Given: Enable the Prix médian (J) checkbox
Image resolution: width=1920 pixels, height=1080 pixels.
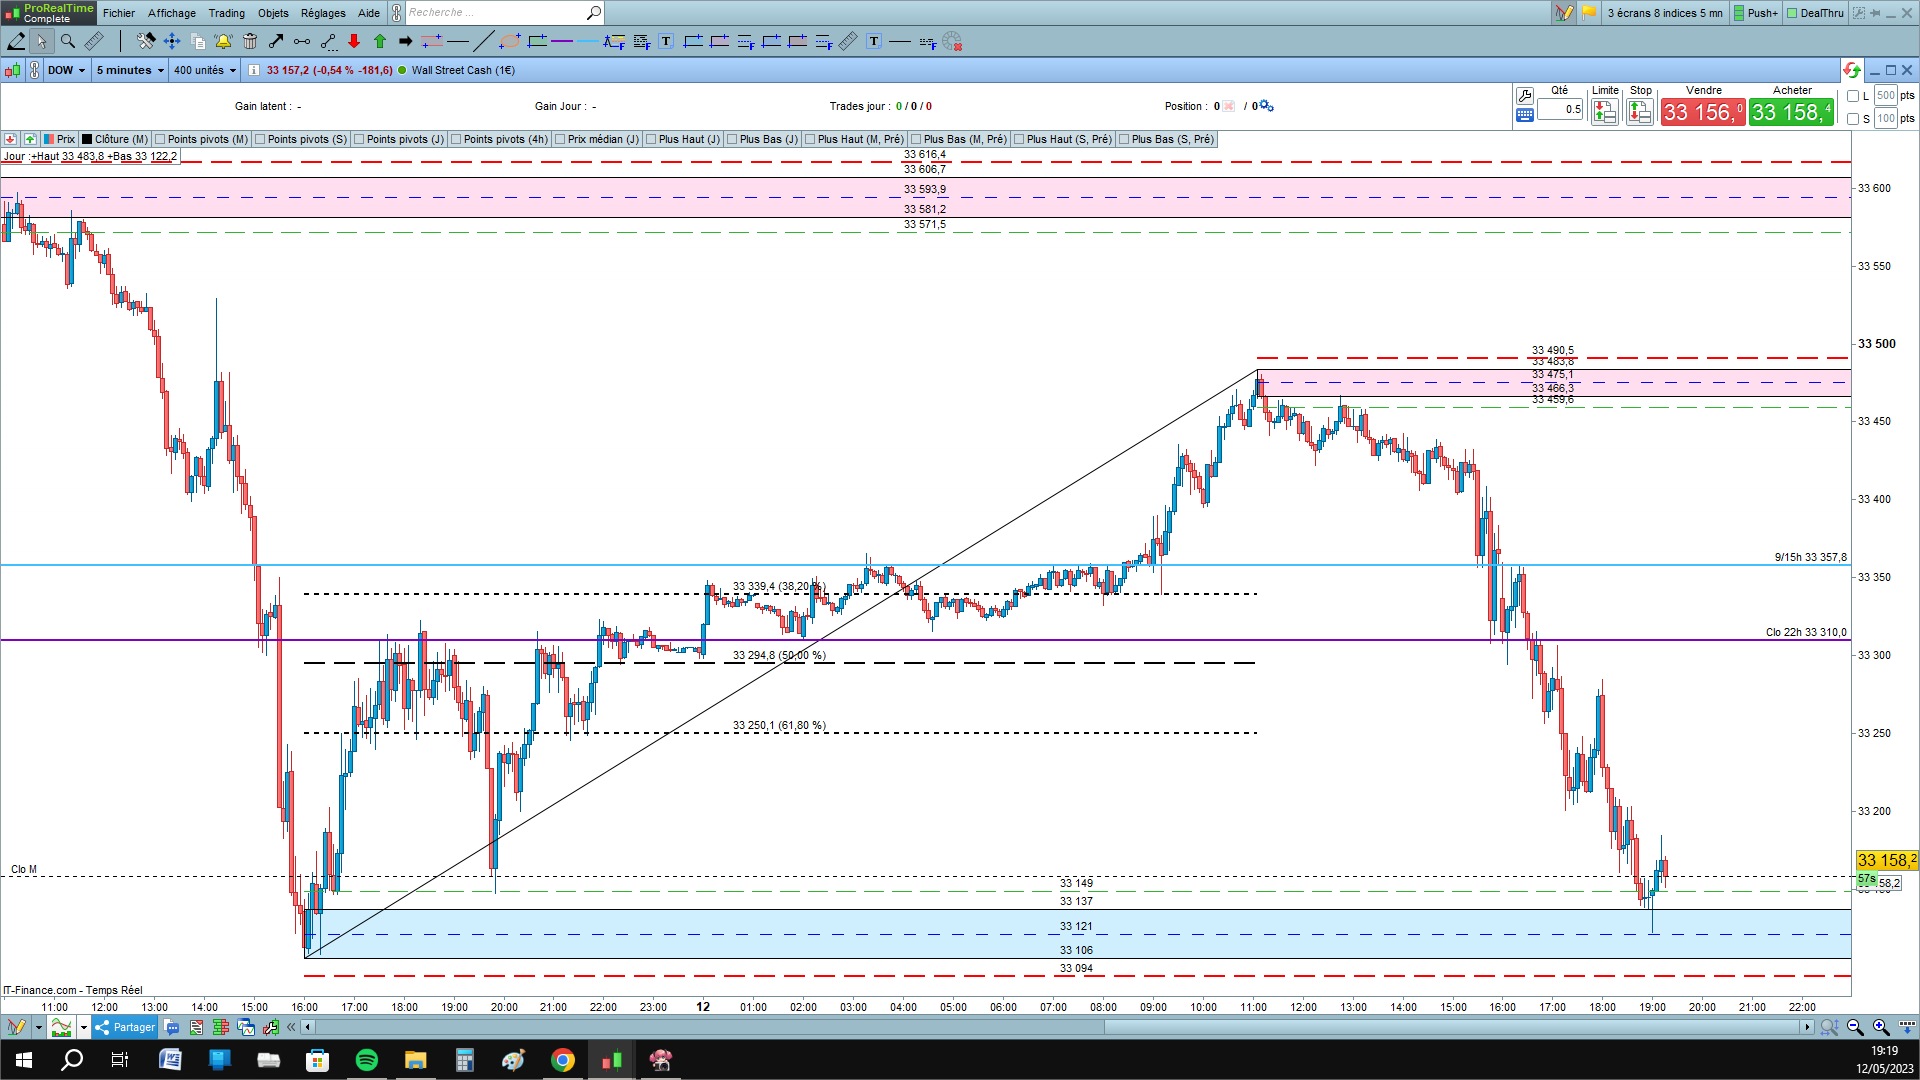Looking at the screenshot, I should pyautogui.click(x=560, y=139).
